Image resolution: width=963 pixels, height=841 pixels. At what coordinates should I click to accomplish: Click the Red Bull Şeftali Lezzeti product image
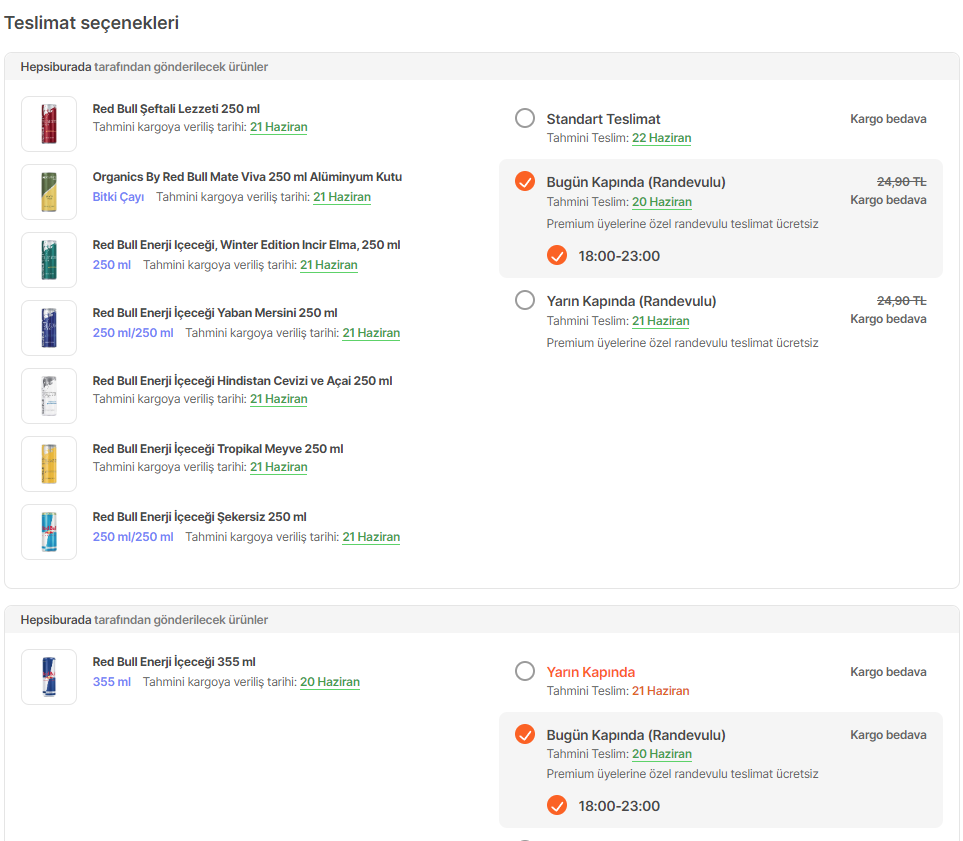coord(49,124)
